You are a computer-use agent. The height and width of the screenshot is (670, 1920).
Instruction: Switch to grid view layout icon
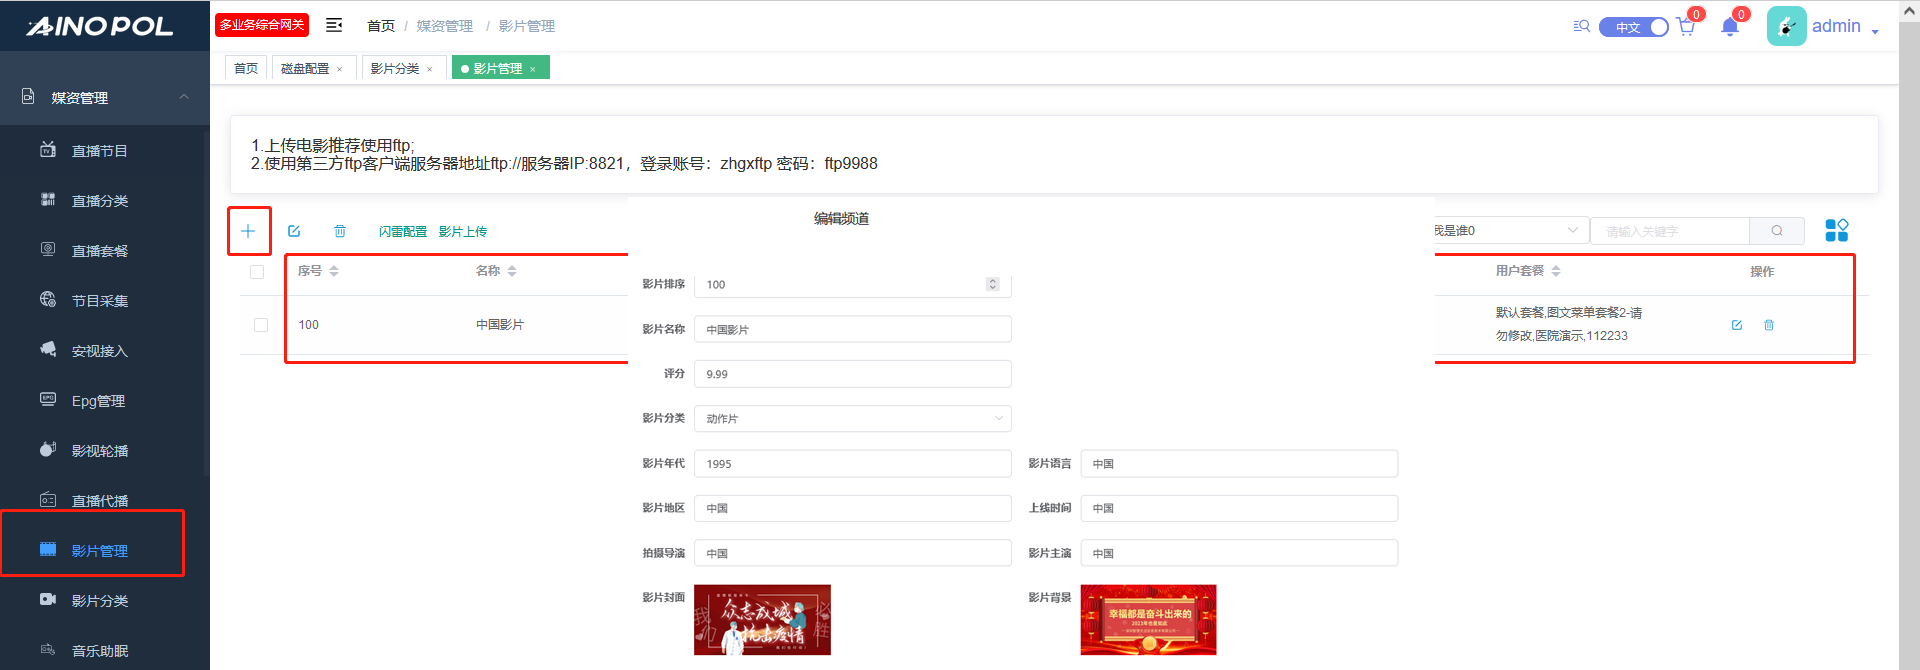point(1836,231)
